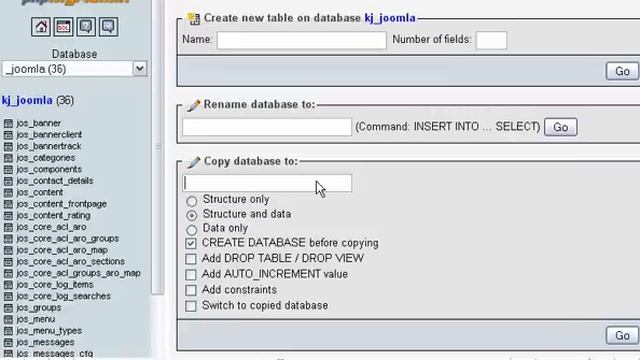This screenshot has height=360, width=640.
Task: Open the jos_core_acl_aro_sections table
Action: (71, 262)
